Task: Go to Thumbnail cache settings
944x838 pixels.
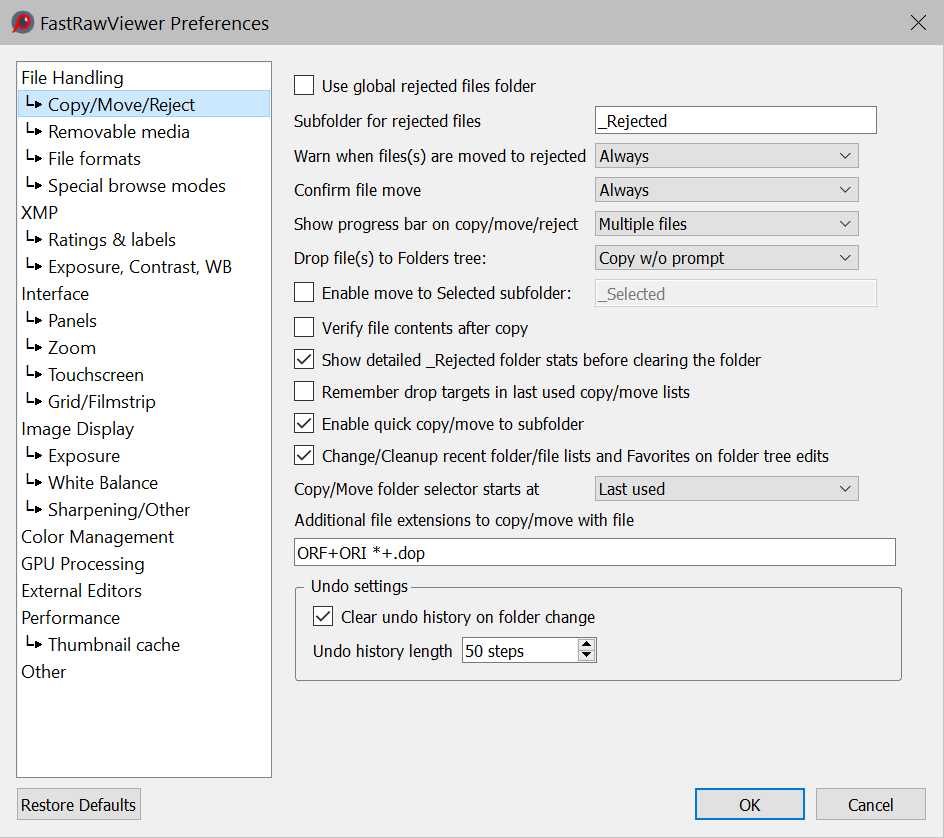Action: 113,645
